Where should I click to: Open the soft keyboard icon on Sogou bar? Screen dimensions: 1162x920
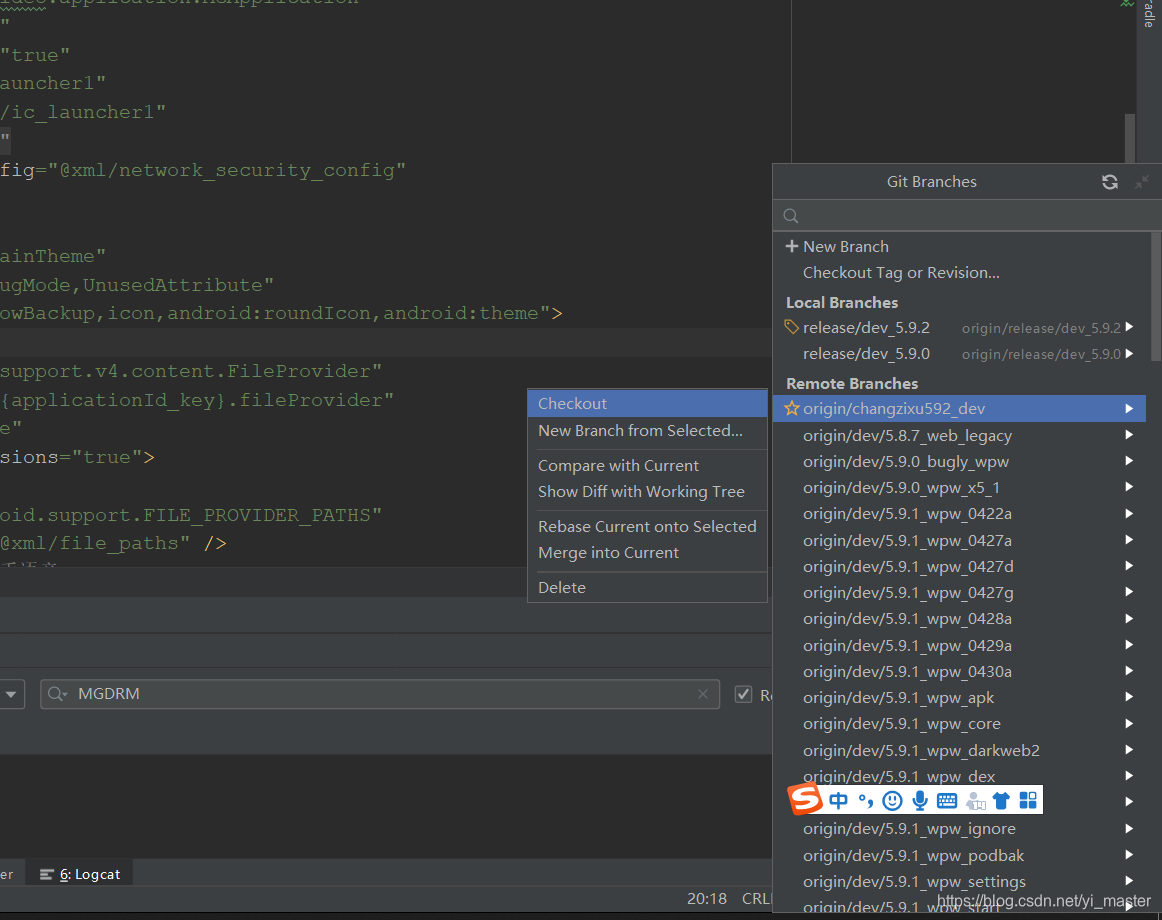pyautogui.click(x=946, y=801)
